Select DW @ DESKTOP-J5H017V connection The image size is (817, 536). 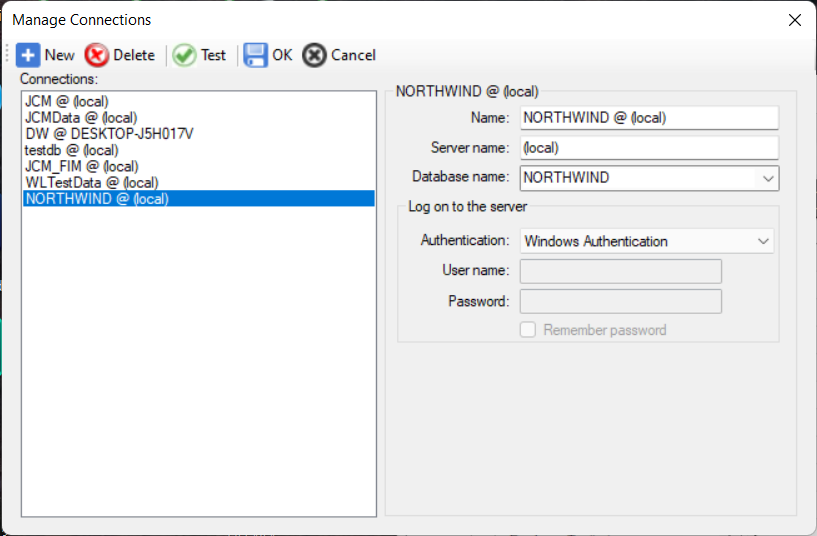pos(109,134)
